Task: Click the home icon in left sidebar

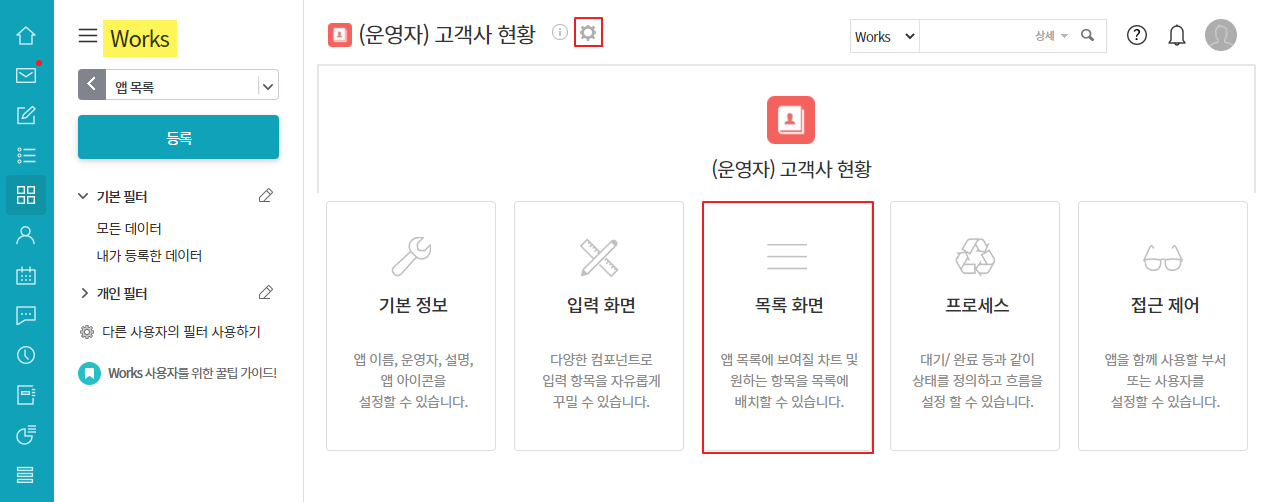Action: click(26, 37)
